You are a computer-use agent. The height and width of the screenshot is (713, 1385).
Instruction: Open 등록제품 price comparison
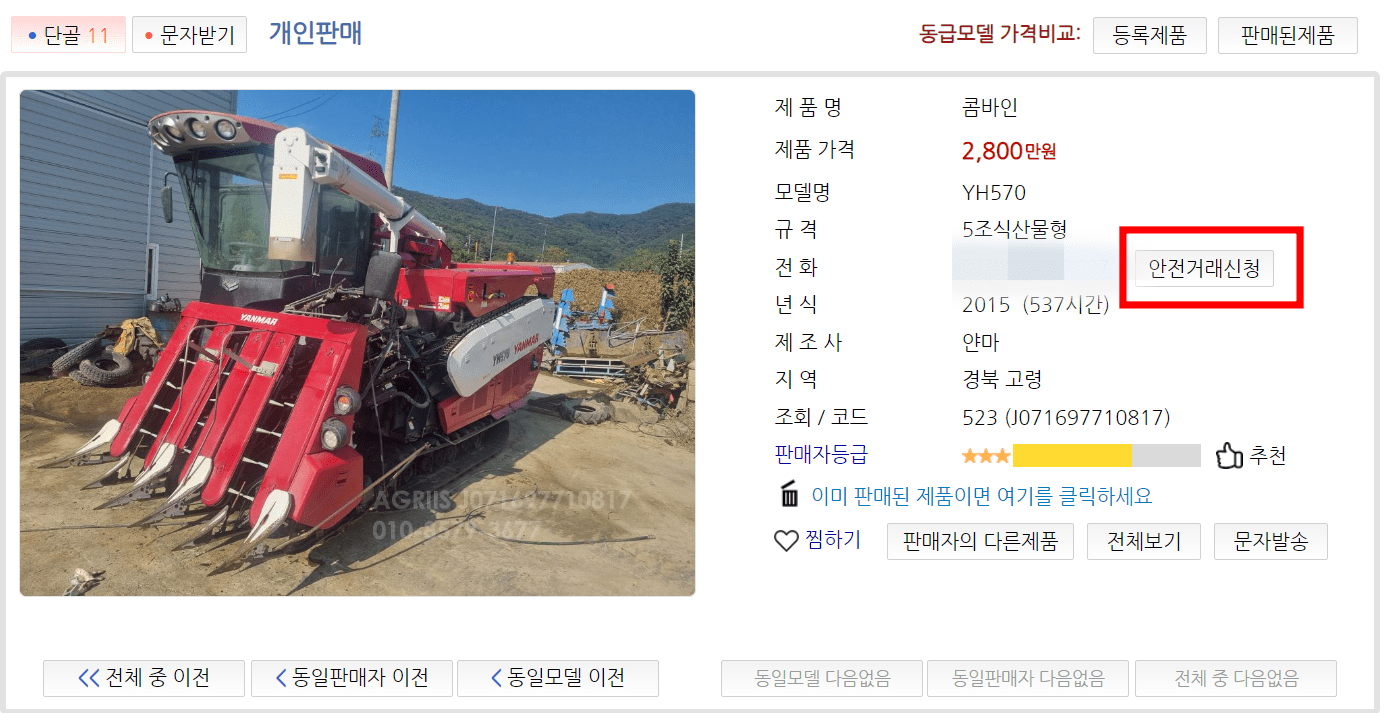click(x=1150, y=35)
